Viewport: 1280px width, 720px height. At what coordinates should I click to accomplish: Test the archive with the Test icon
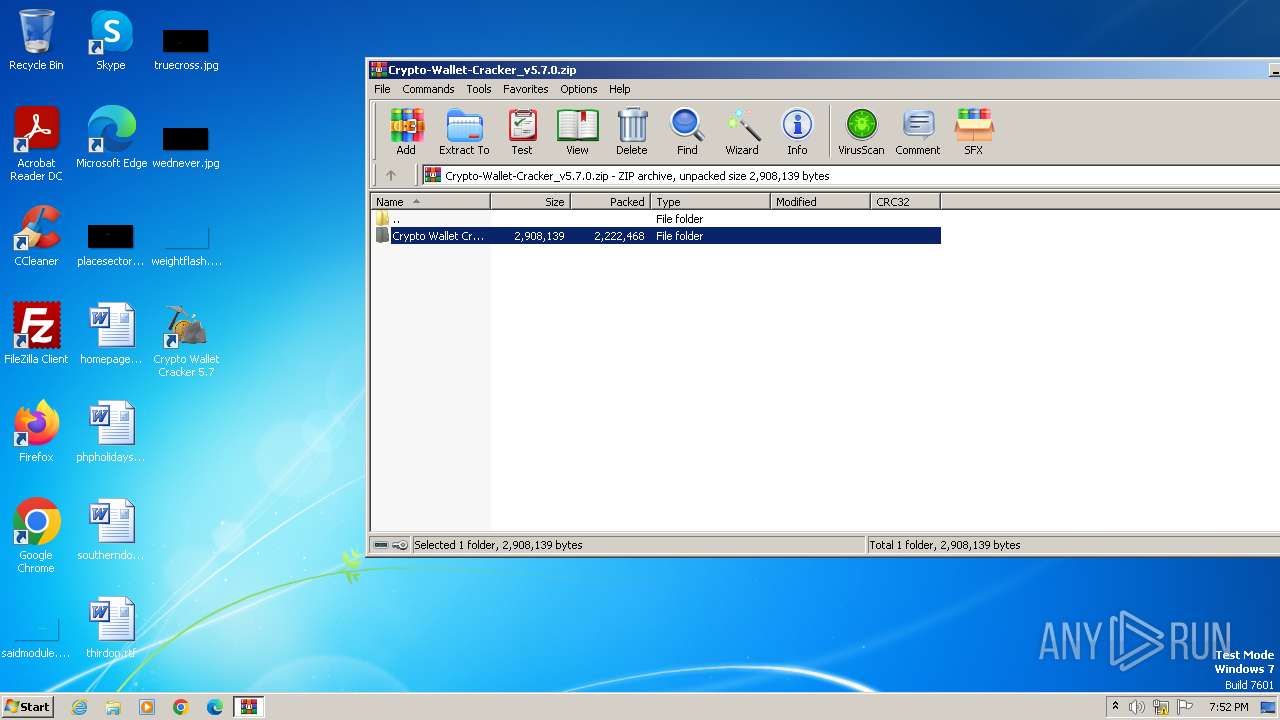click(522, 132)
